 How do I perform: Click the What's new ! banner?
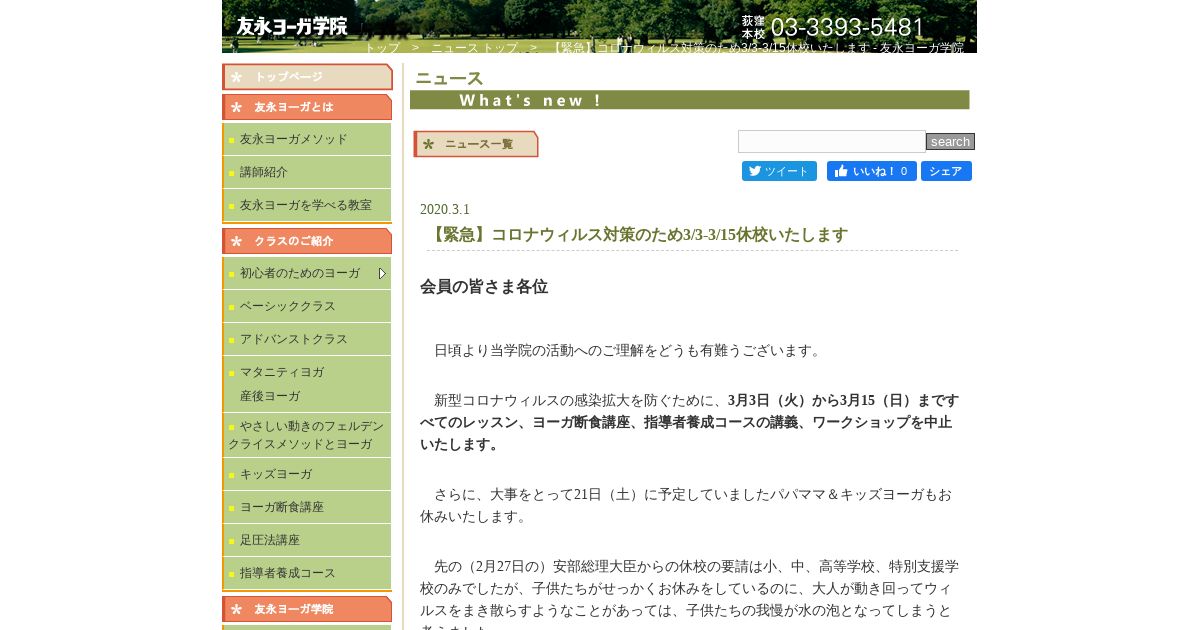click(689, 100)
